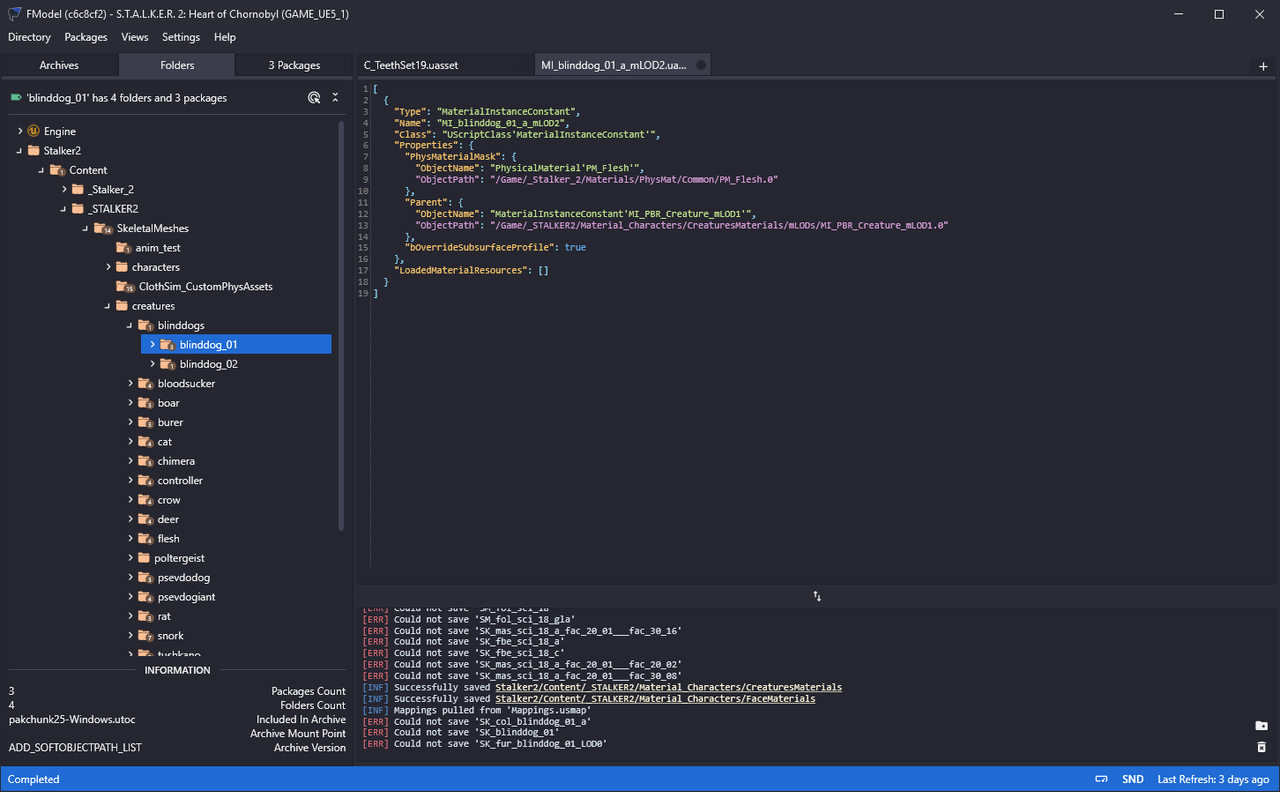Image resolution: width=1280 pixels, height=792 pixels.
Task: Open the saved CreaturesMaterials path link
Action: [668, 688]
